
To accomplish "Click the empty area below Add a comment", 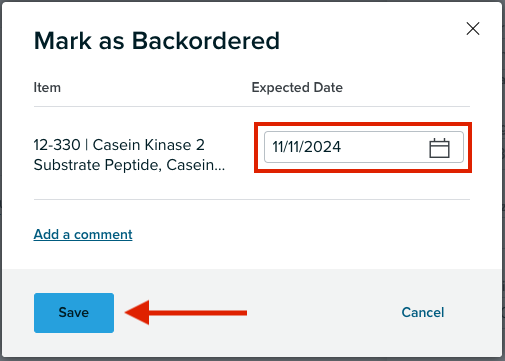I will click(x=252, y=255).
